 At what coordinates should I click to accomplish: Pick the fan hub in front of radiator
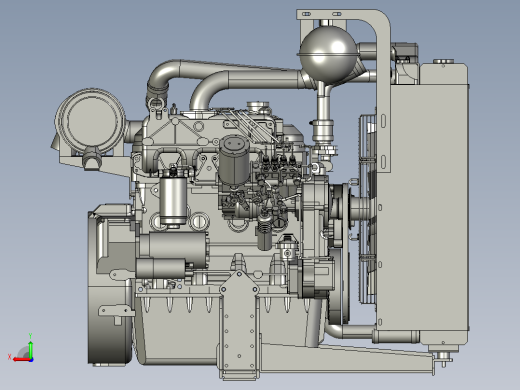[x=359, y=207]
